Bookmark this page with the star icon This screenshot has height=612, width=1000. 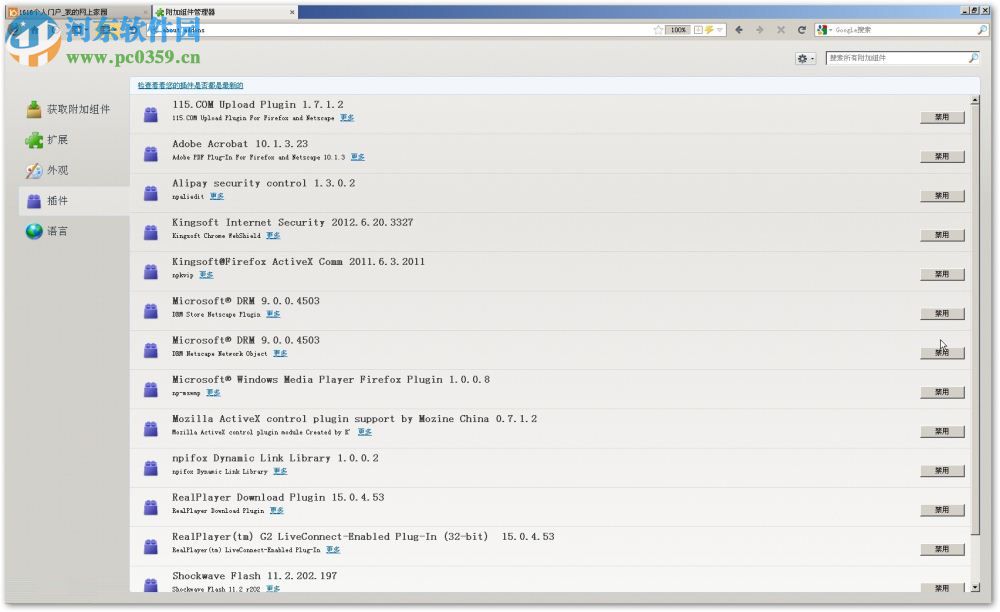point(658,30)
